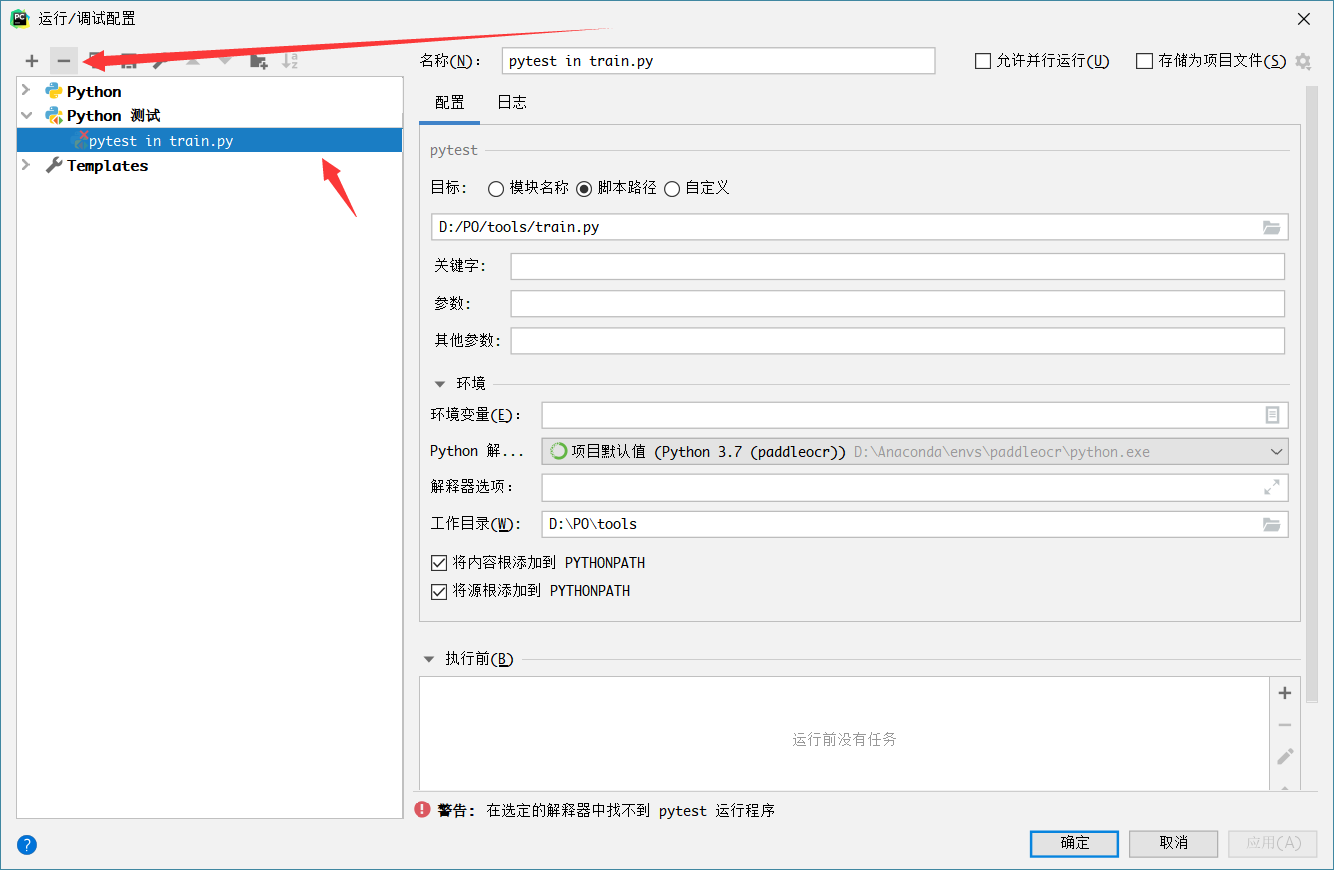Collapse the 执行前 section
This screenshot has height=870, width=1334.
coord(429,659)
